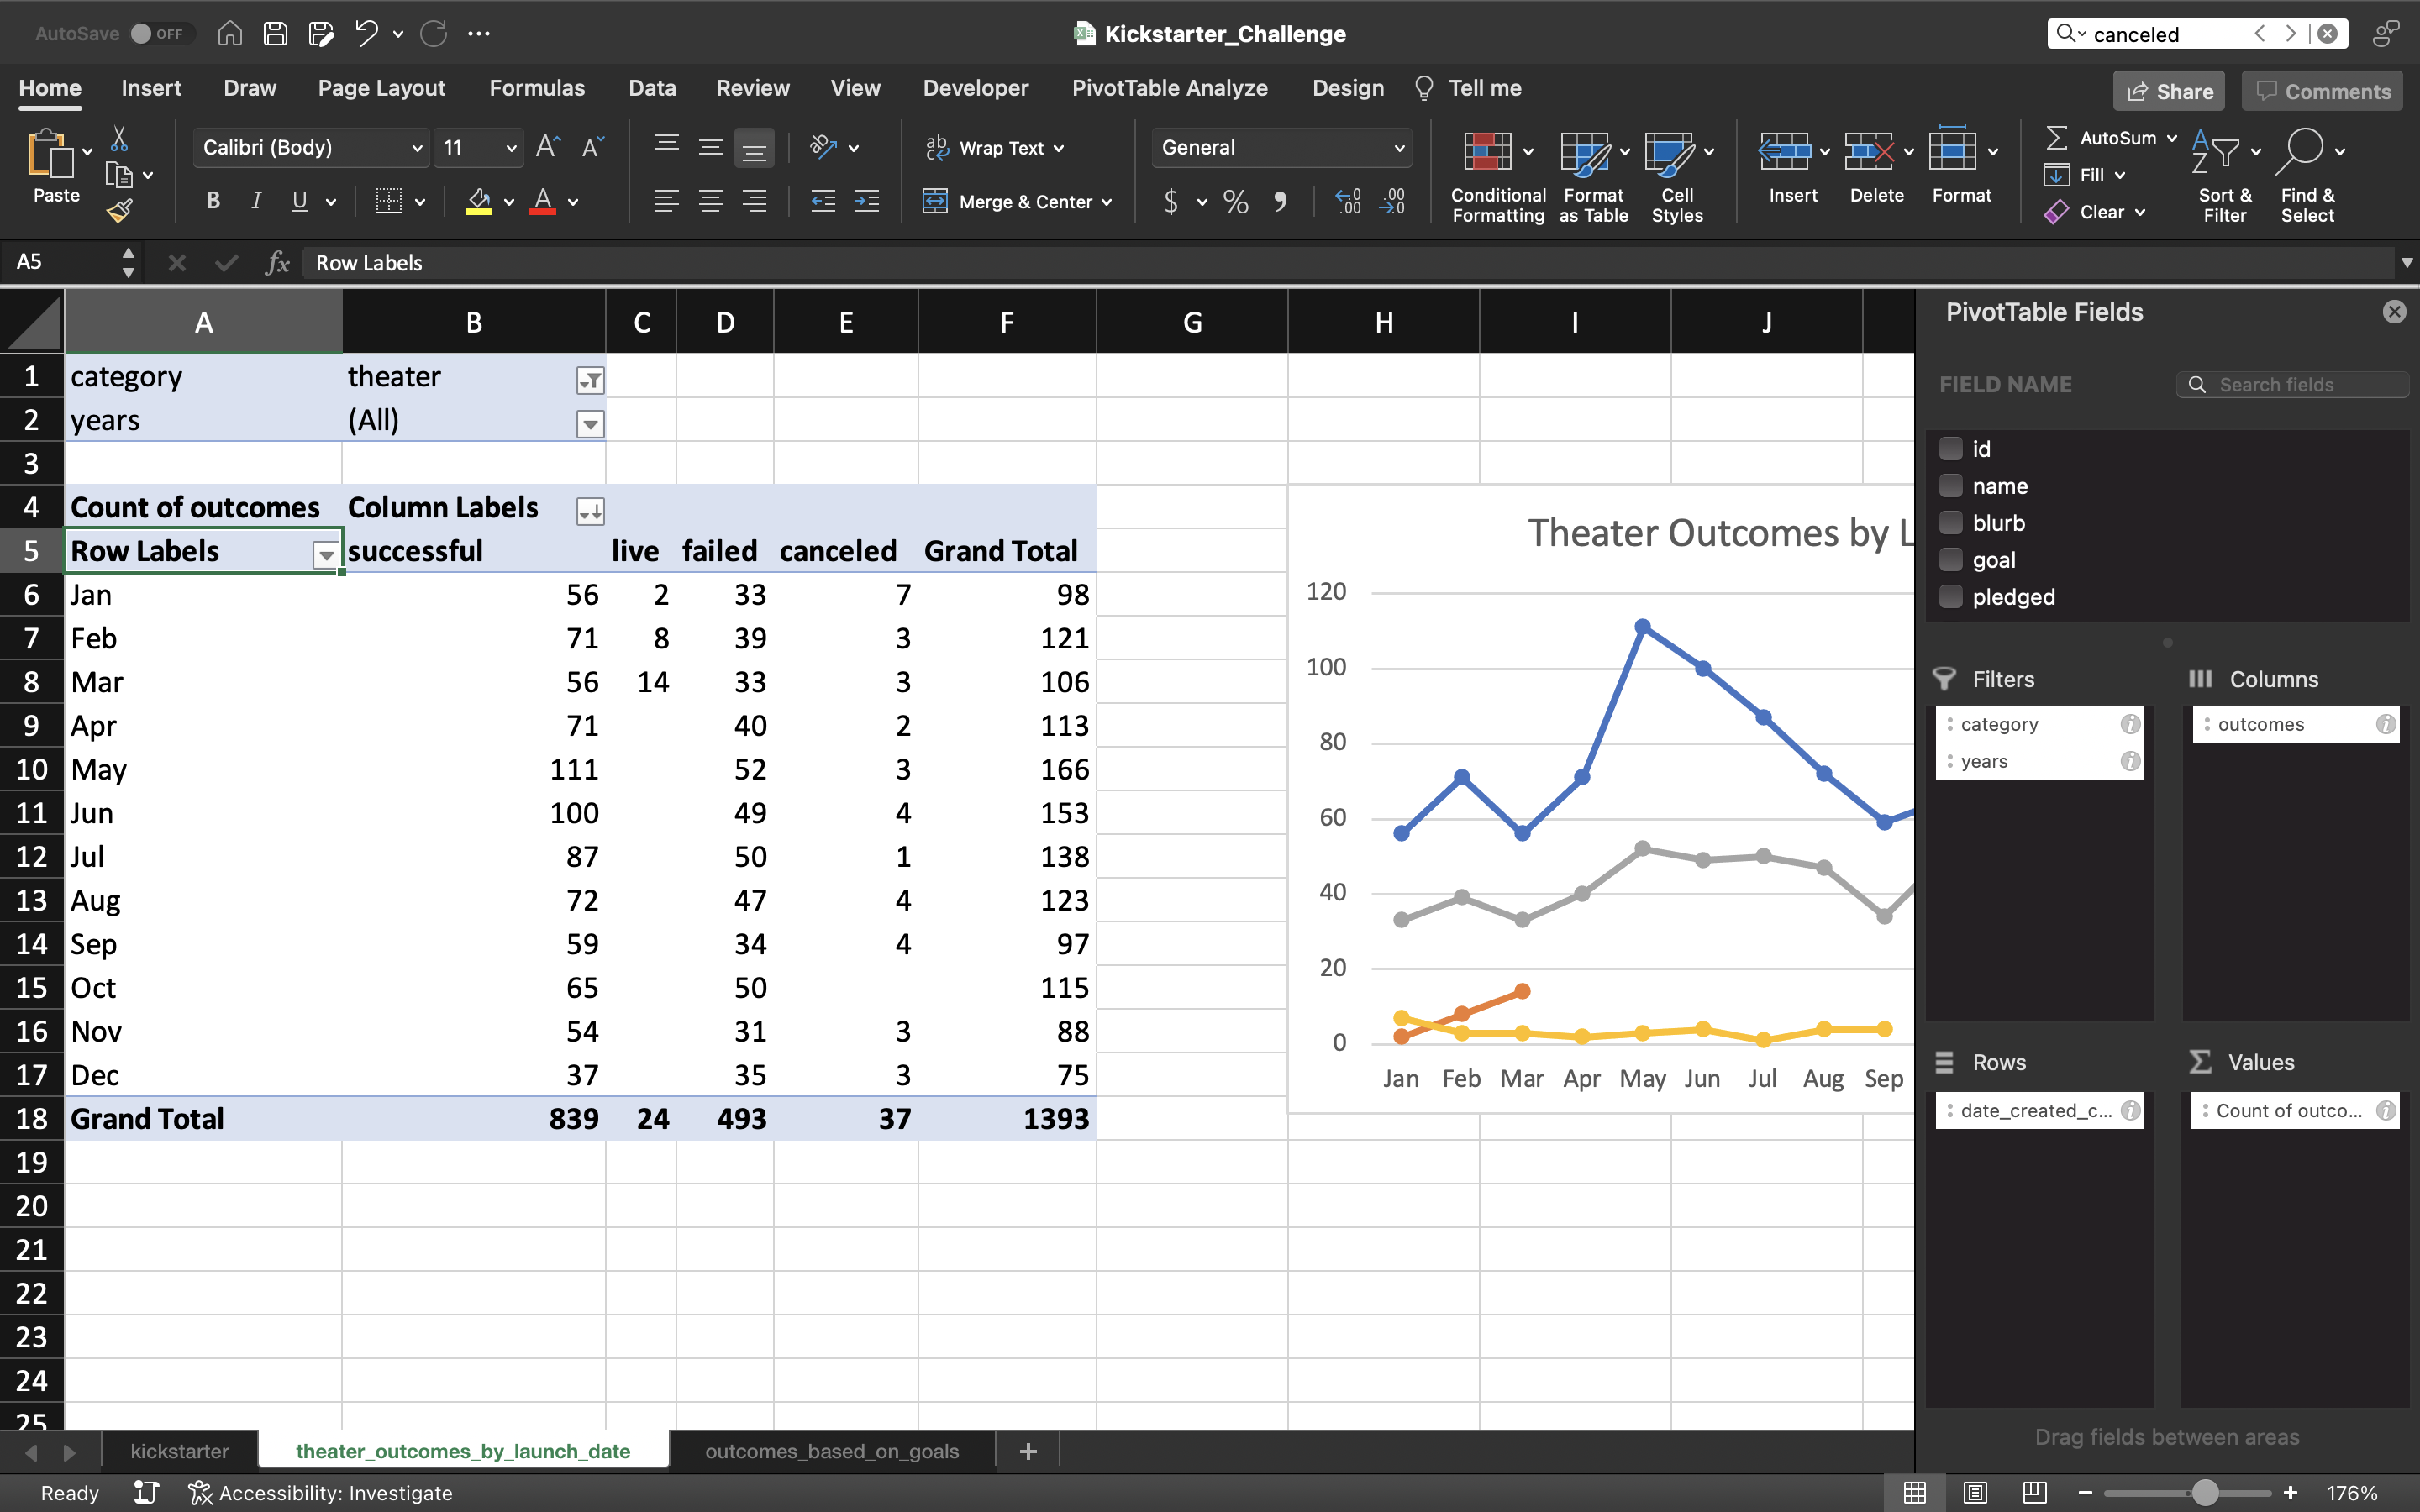
Task: Enable the goal field checkbox
Action: pyautogui.click(x=1951, y=559)
